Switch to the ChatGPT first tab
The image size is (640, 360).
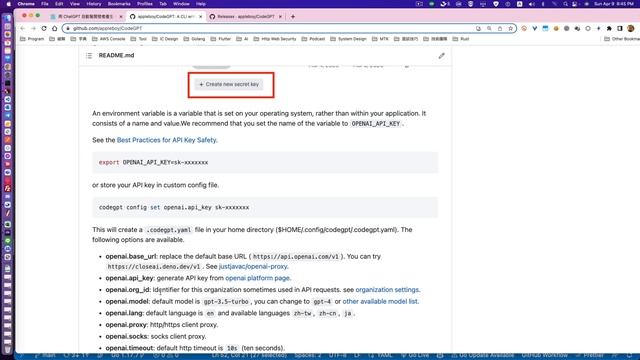tap(86, 17)
